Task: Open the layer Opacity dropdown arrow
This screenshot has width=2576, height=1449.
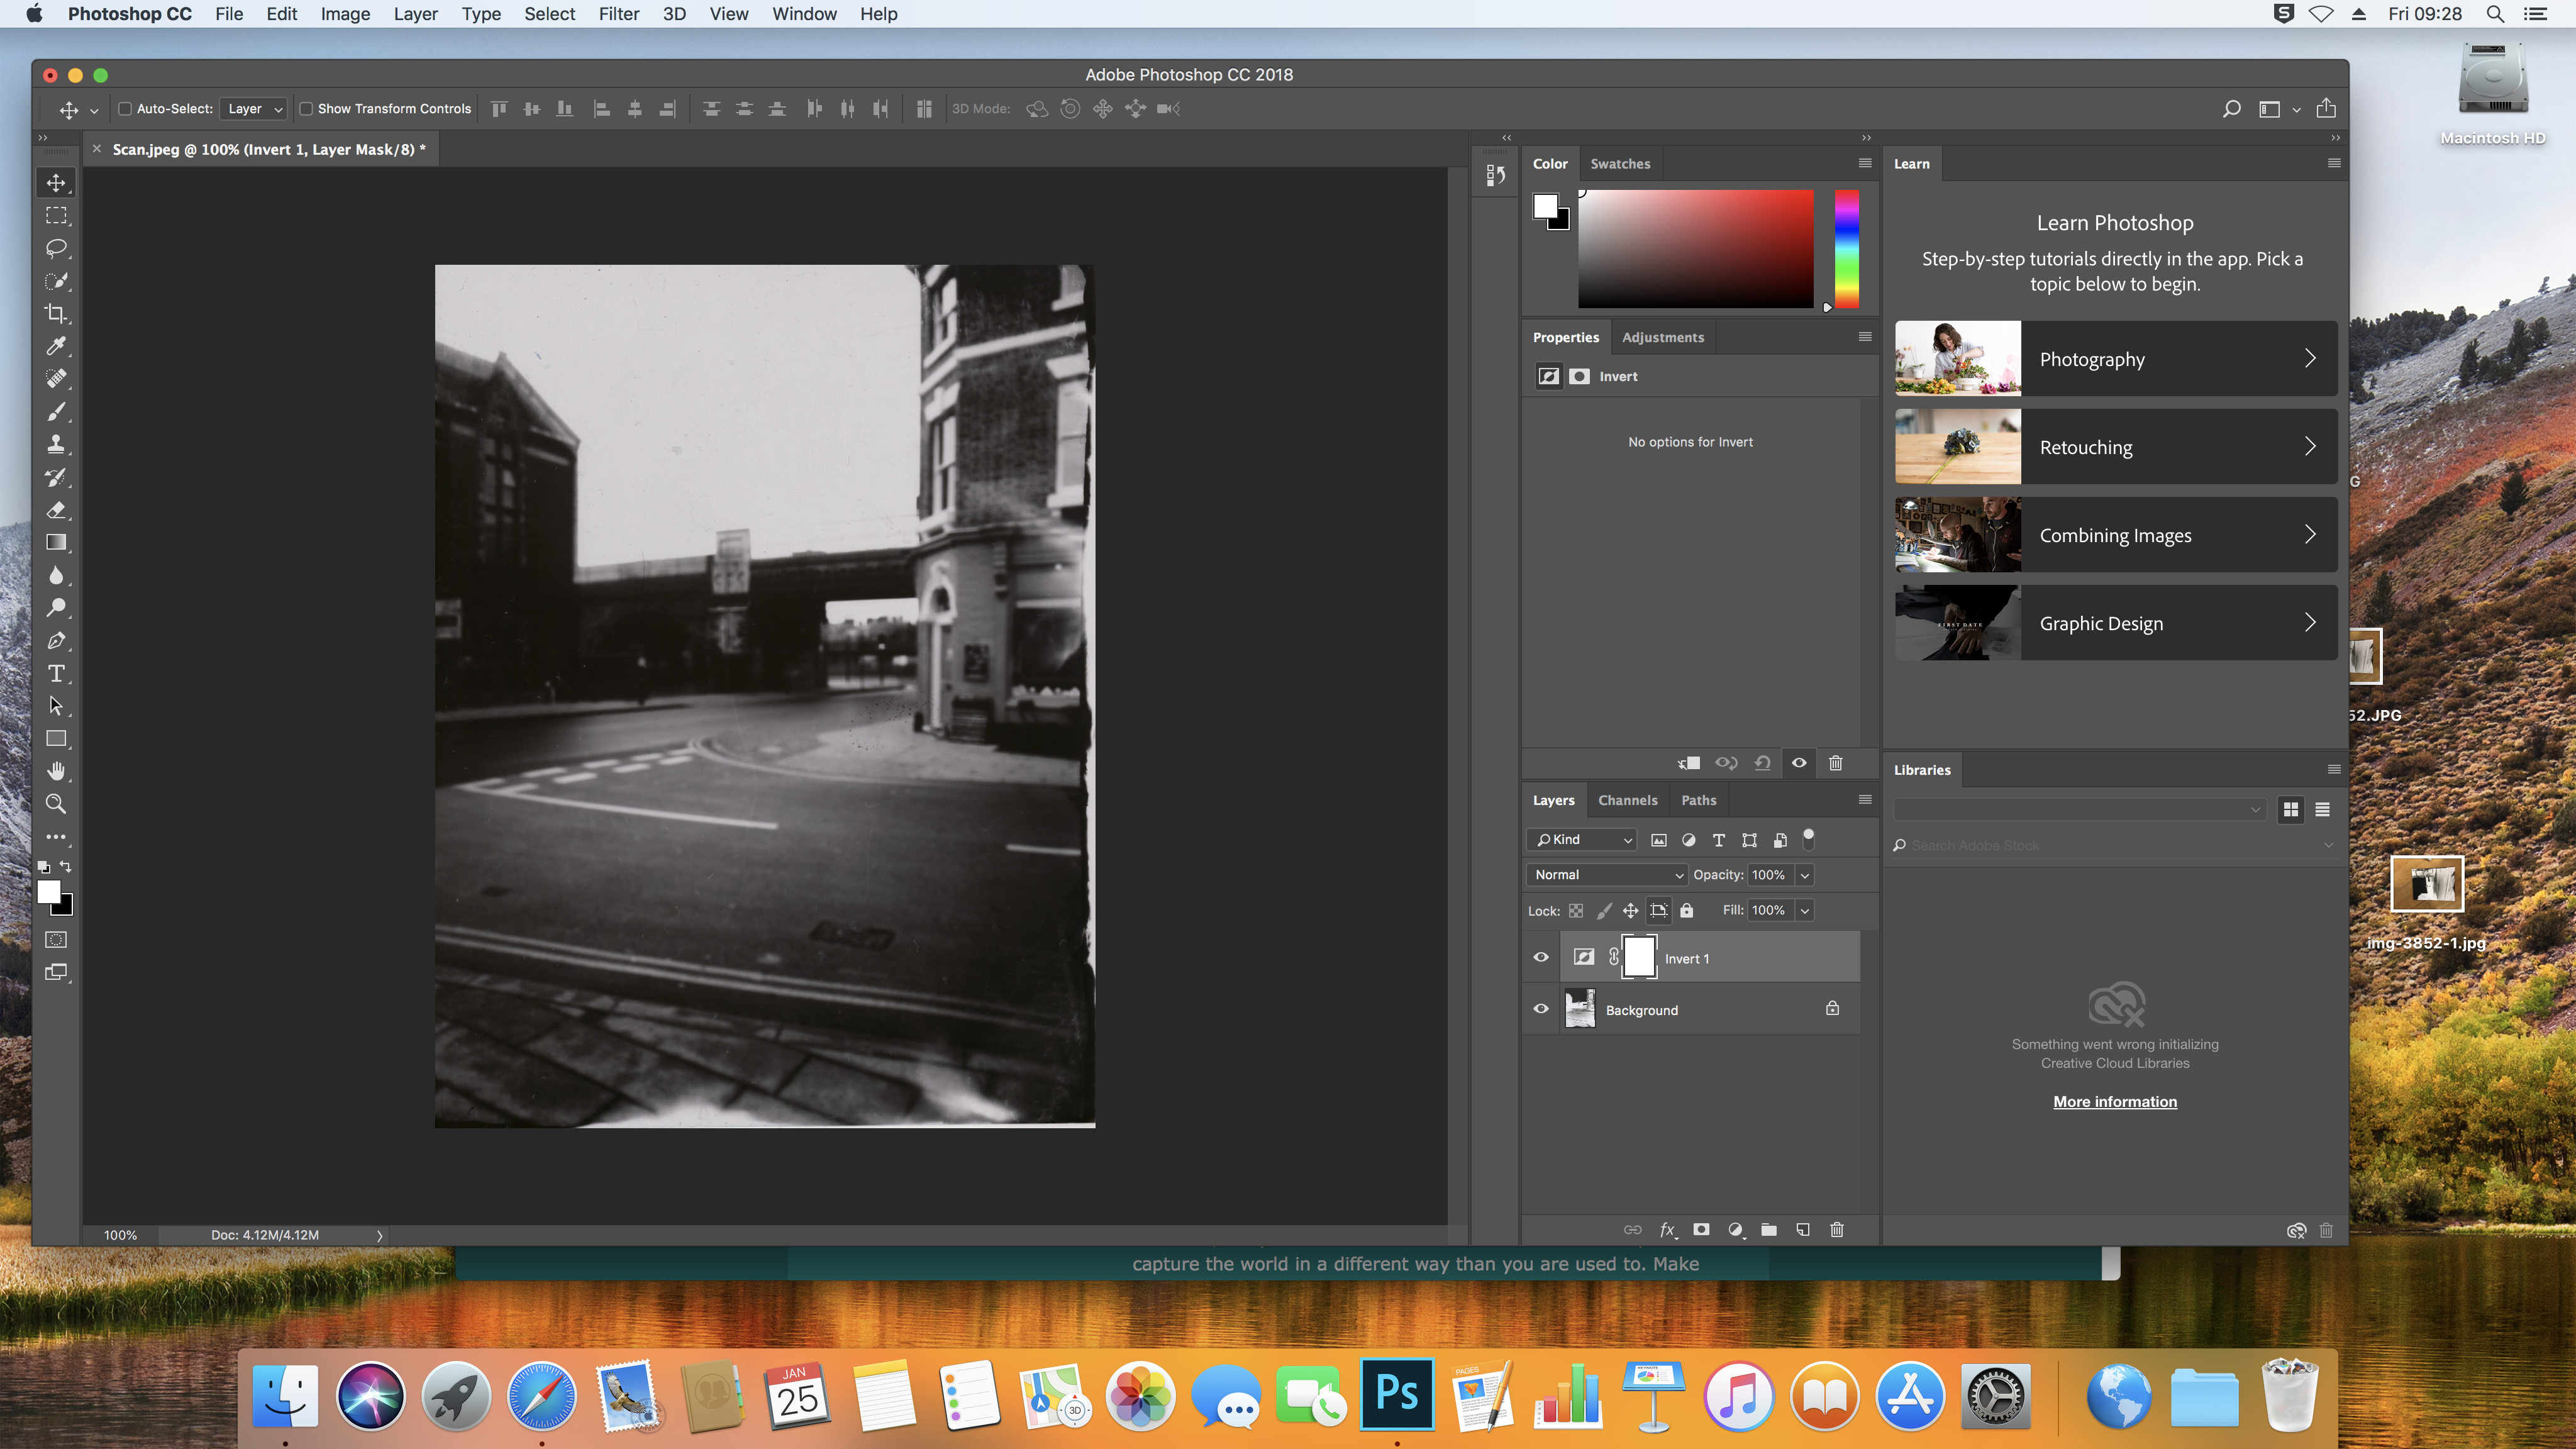Action: point(1805,875)
